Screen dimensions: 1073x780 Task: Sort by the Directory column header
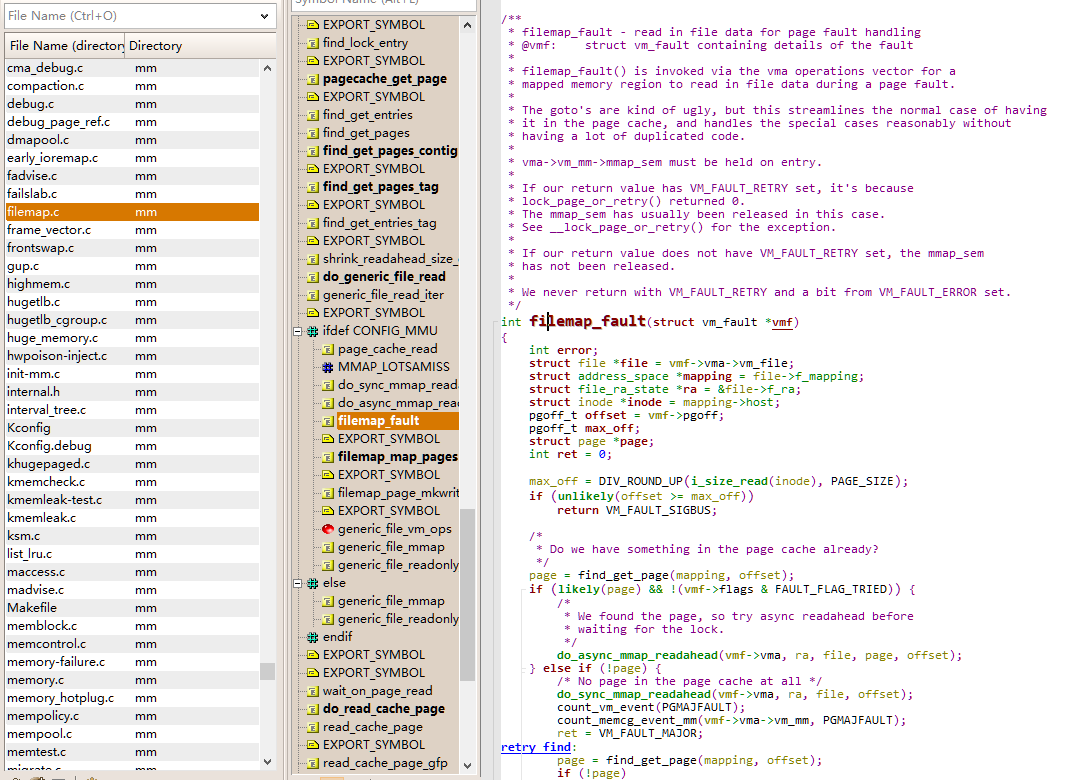[200, 46]
